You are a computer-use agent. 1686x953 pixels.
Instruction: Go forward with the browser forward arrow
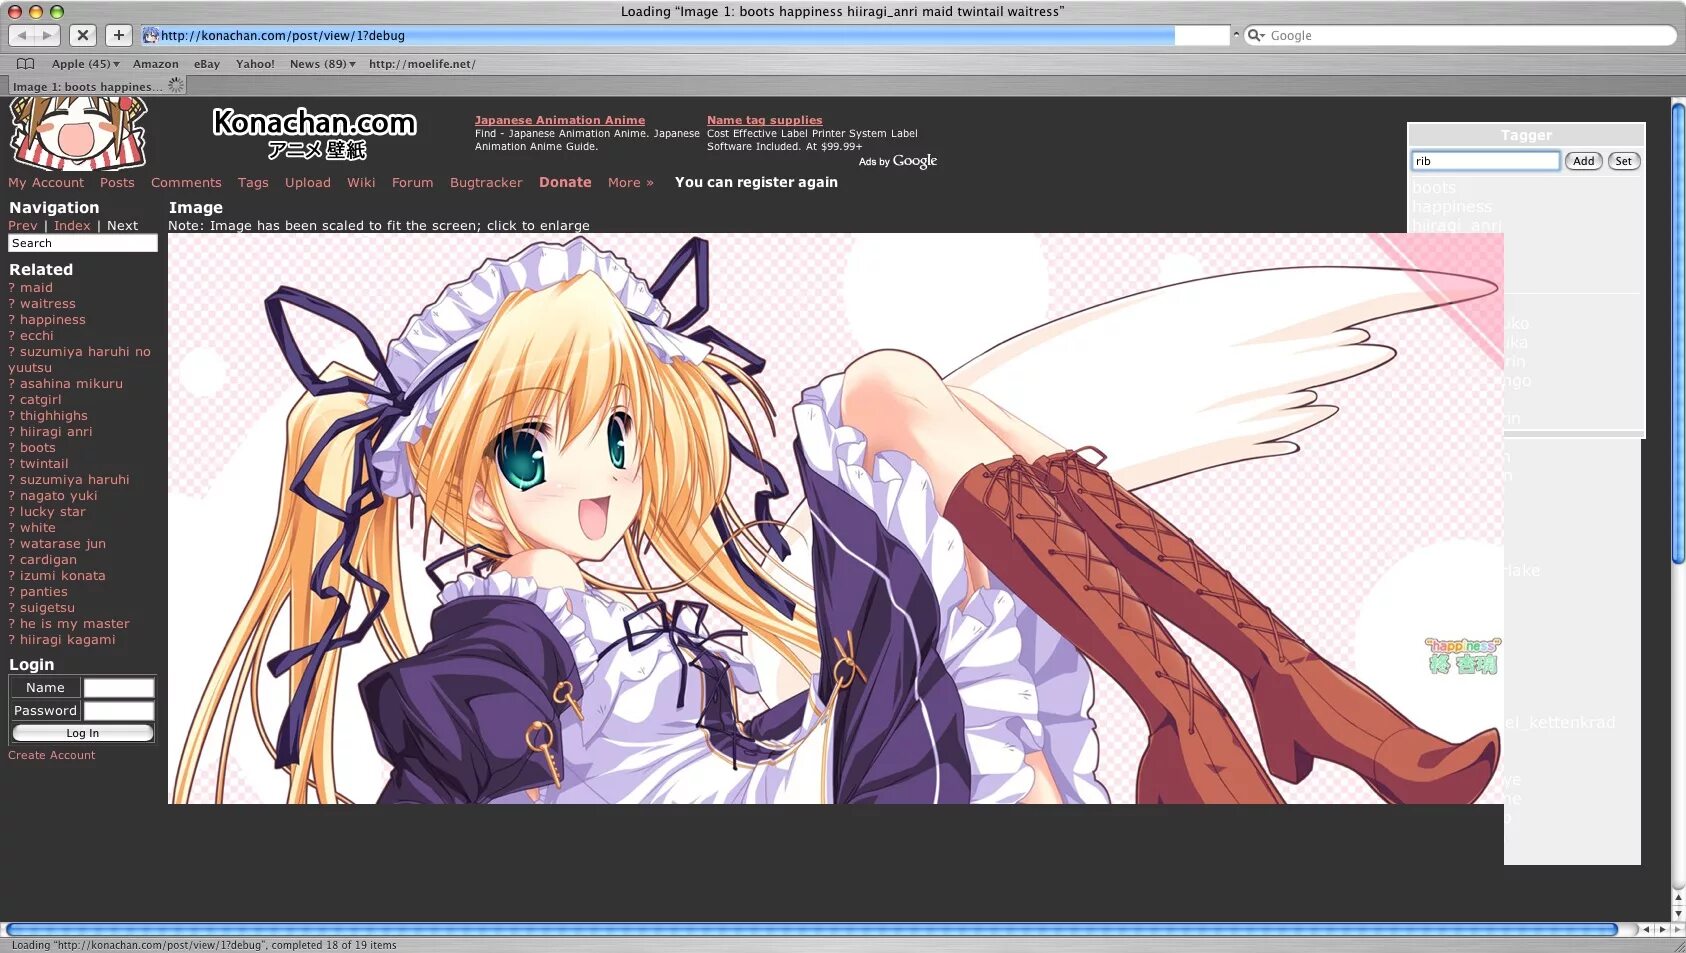(x=47, y=35)
